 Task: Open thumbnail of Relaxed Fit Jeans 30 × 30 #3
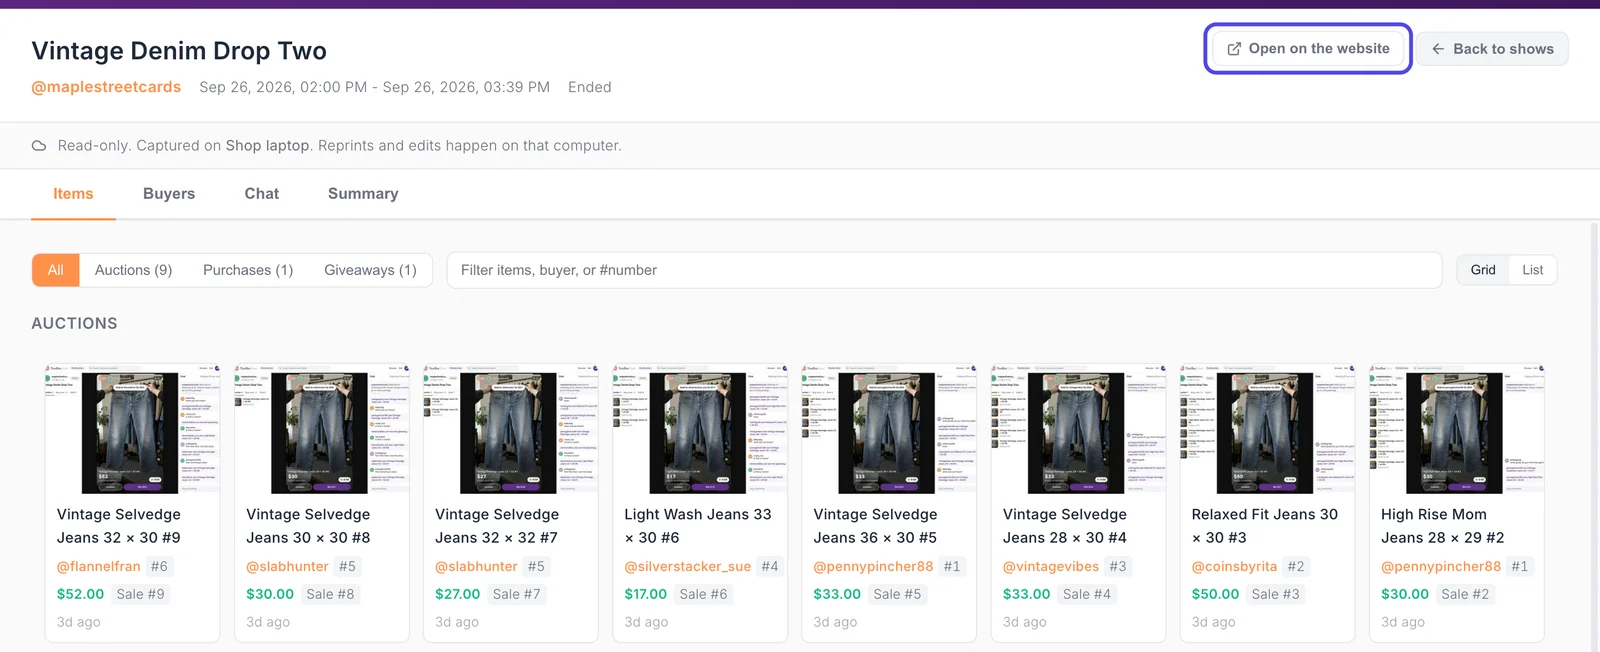[x=1267, y=428]
